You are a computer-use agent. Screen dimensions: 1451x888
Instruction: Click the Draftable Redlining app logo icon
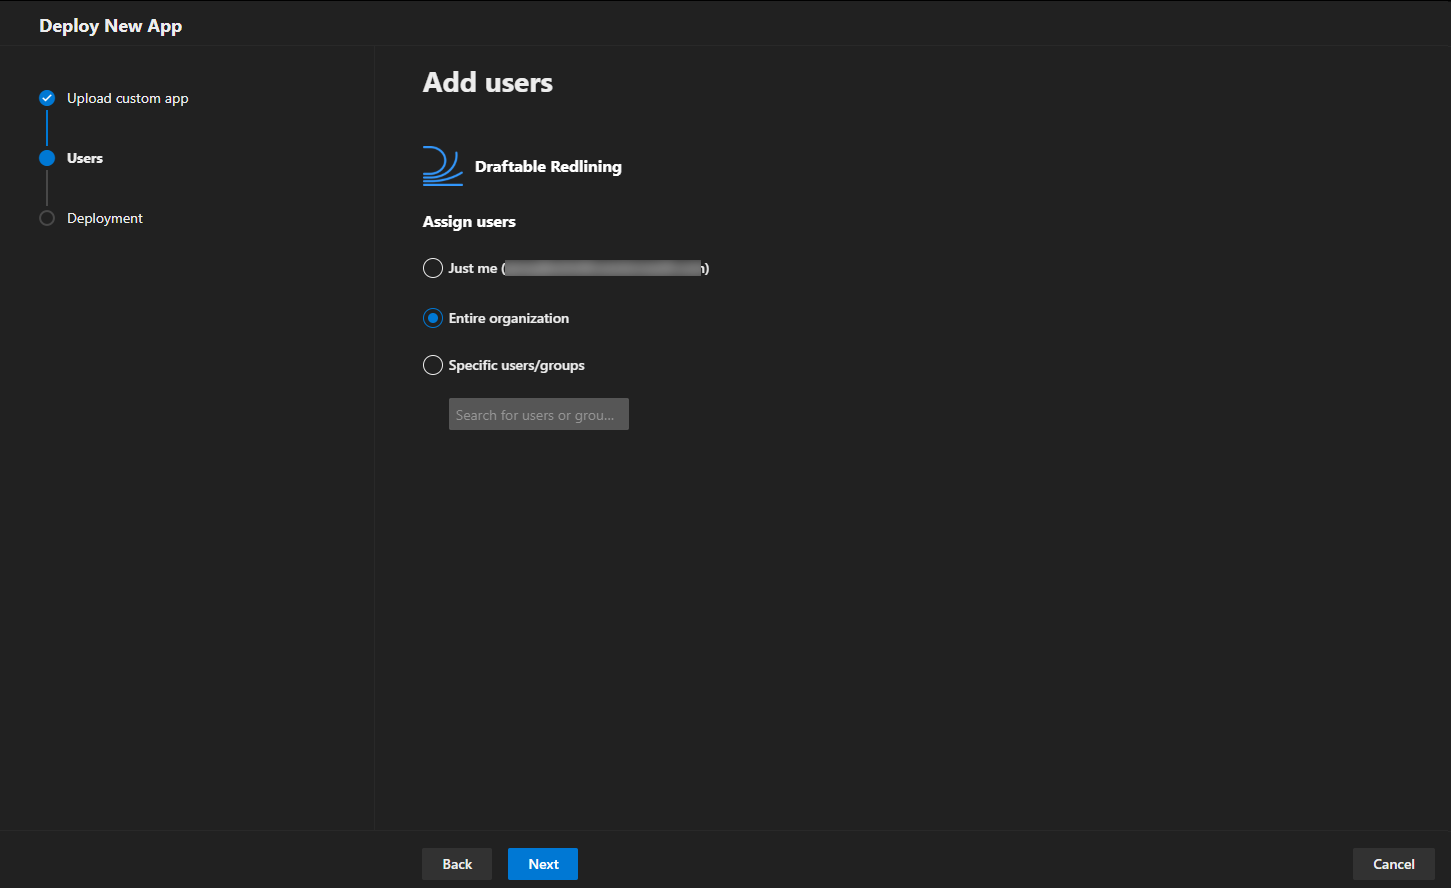[x=443, y=166]
